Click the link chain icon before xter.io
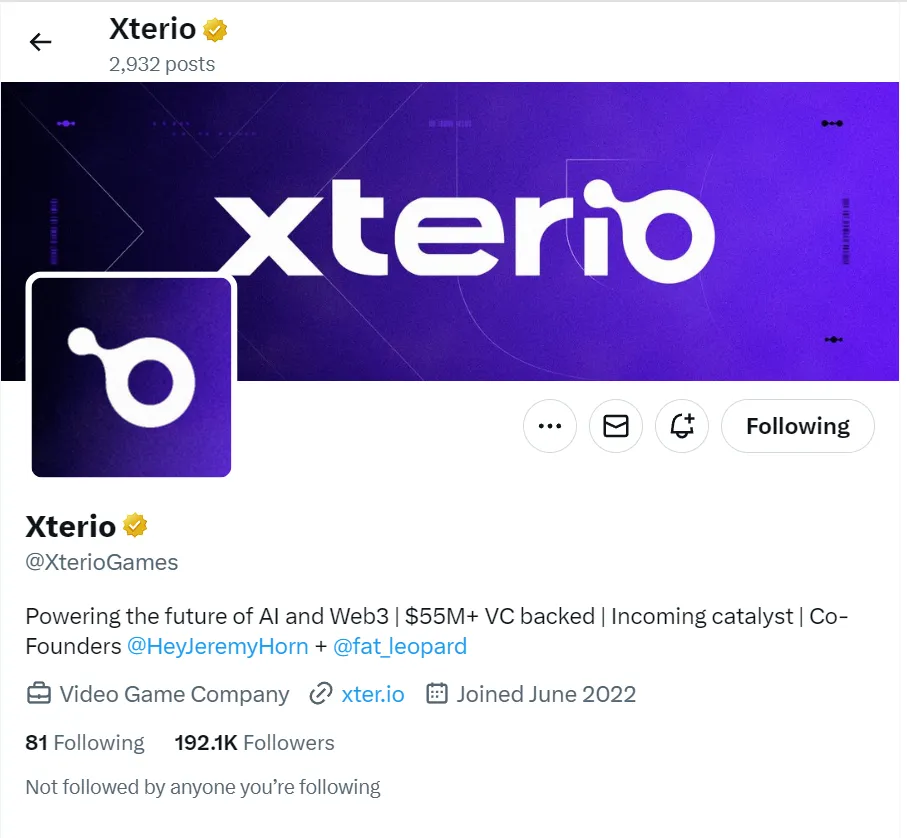The height and width of the screenshot is (838, 907). 321,693
